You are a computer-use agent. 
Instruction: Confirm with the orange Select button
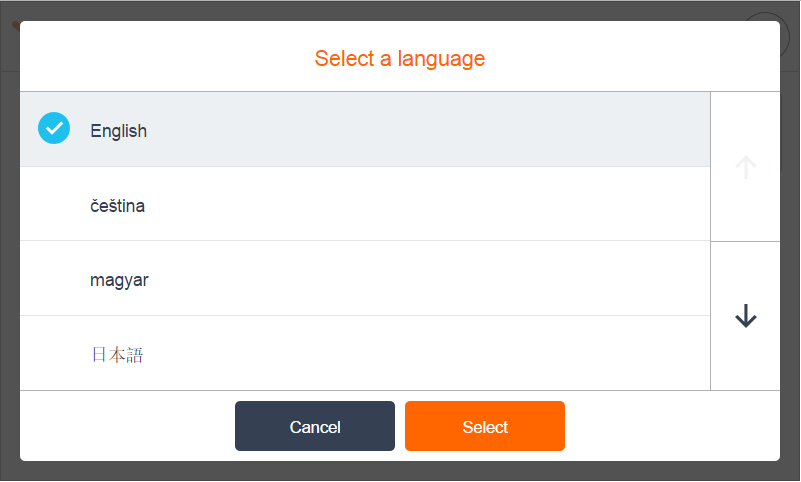(485, 427)
